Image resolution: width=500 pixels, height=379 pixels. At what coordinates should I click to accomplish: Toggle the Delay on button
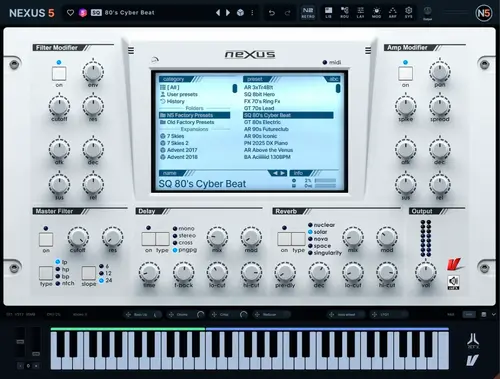coord(148,239)
